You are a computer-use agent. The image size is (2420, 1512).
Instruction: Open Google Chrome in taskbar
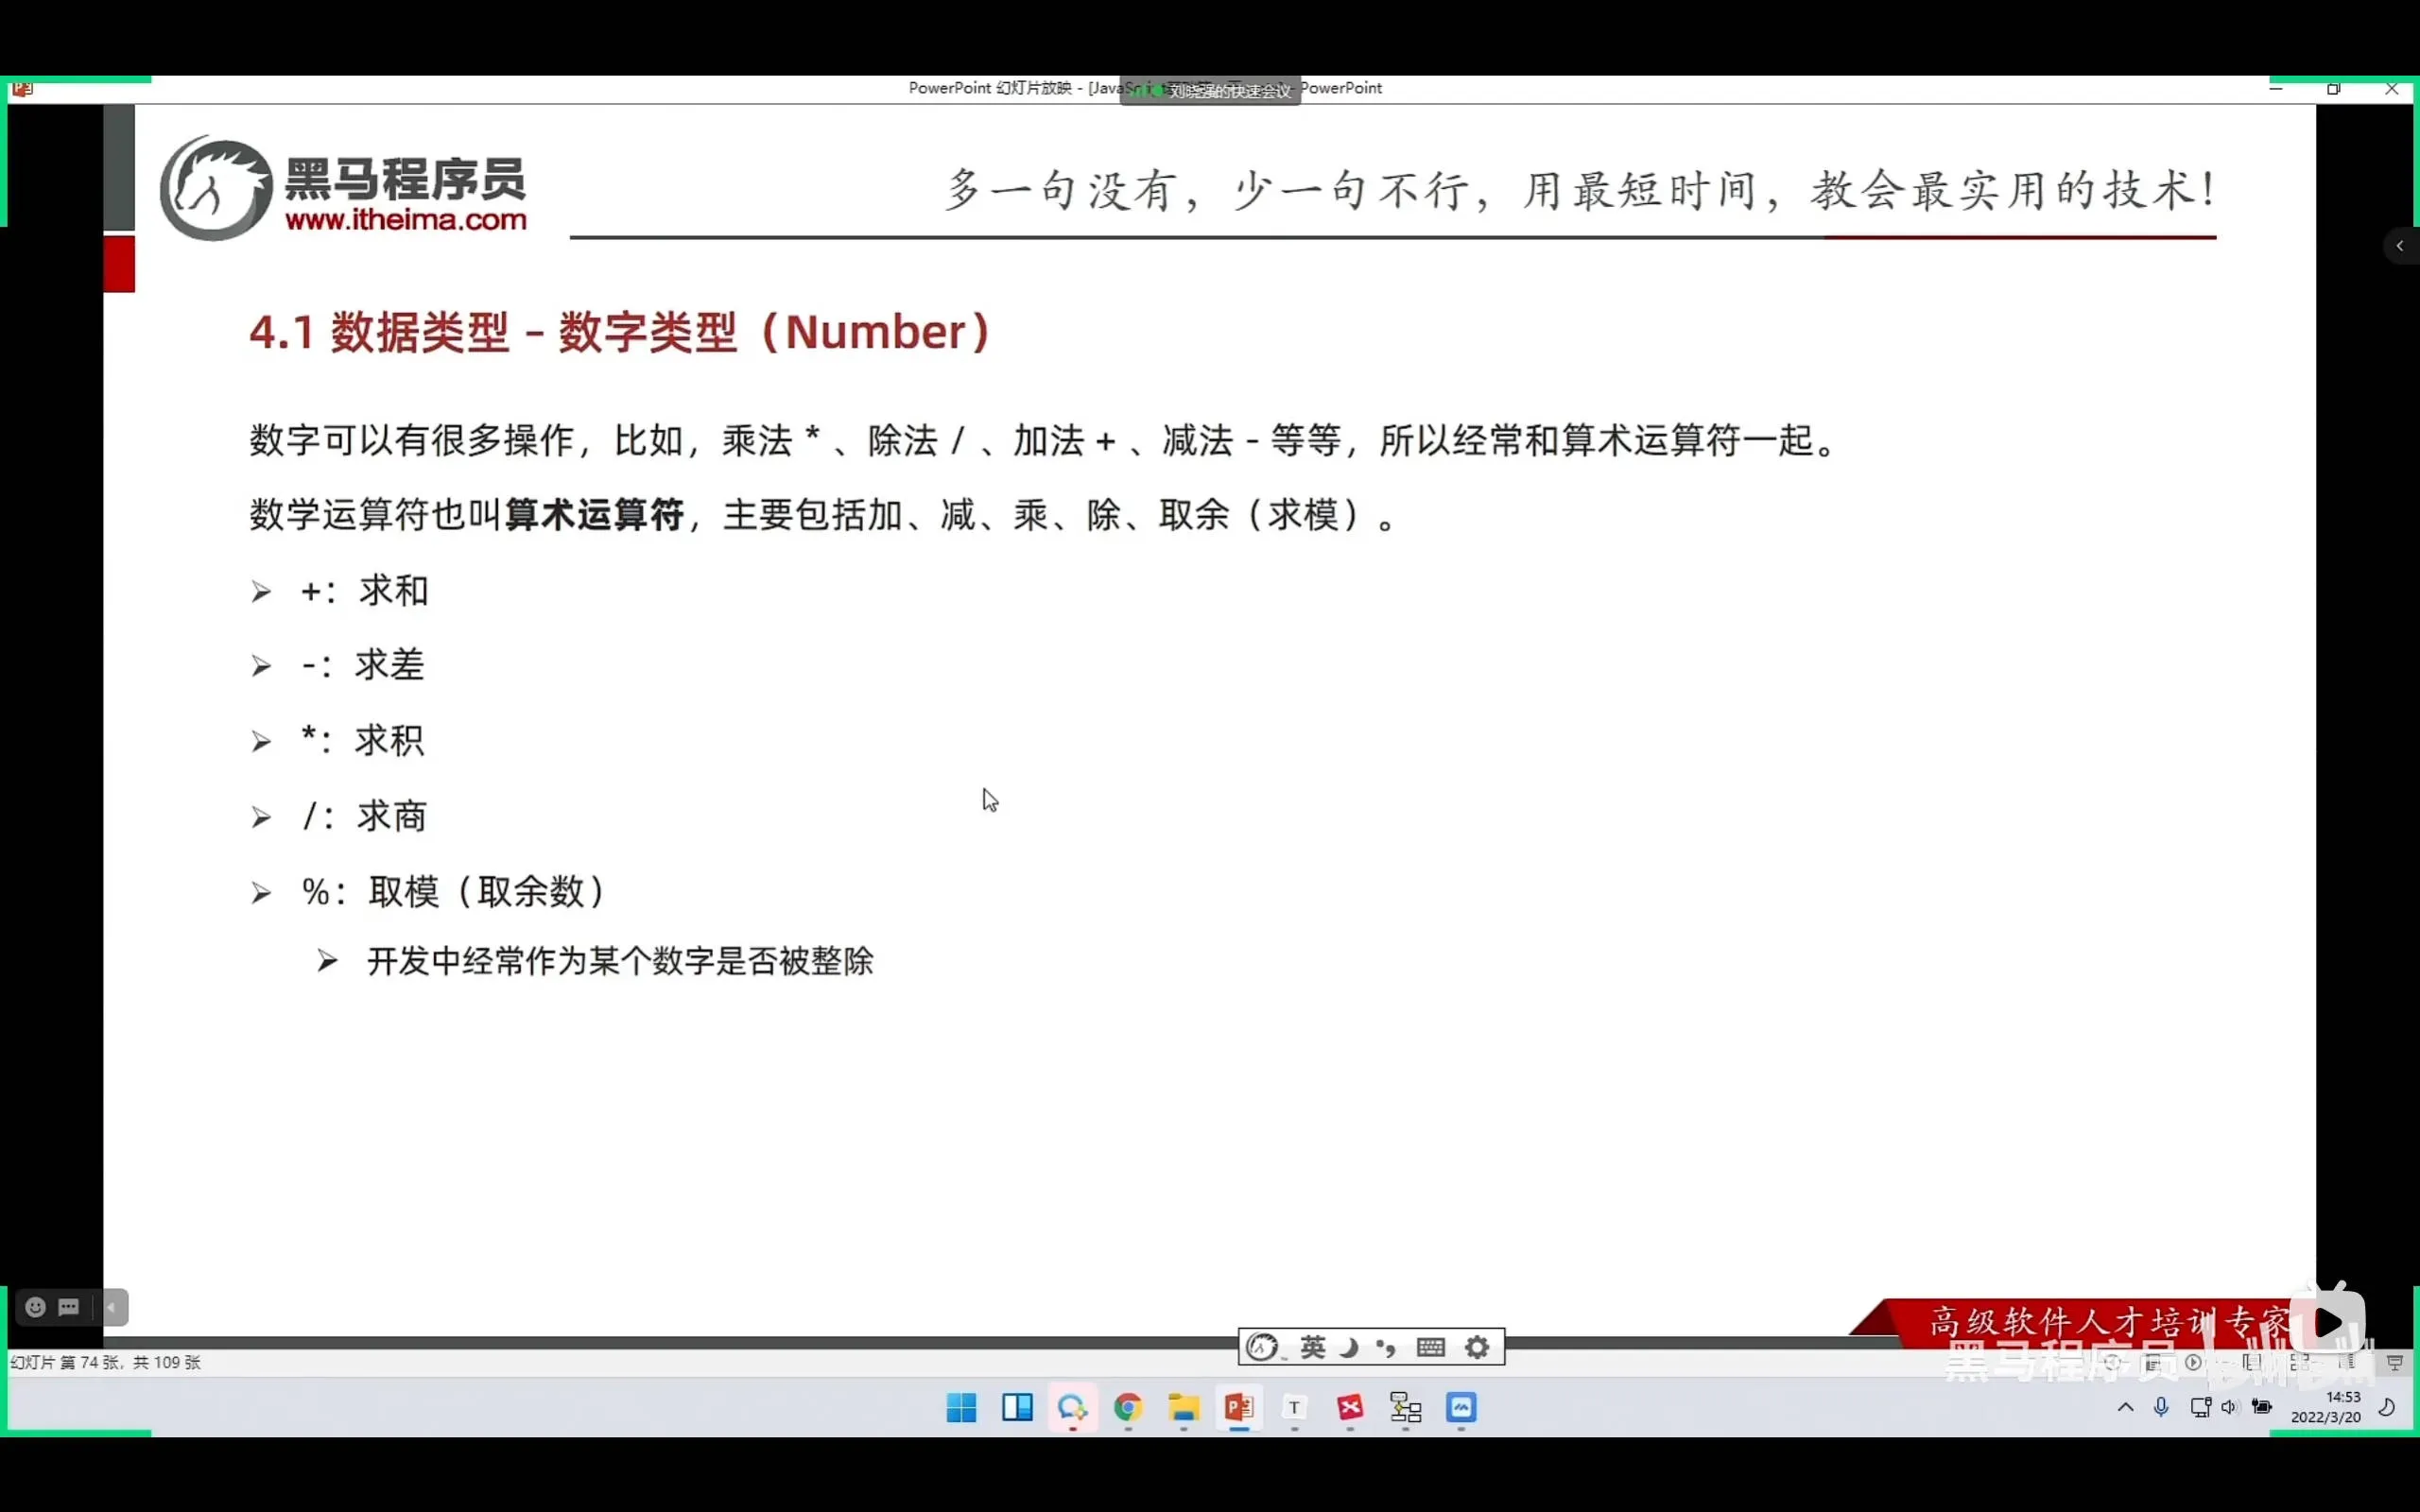click(x=1128, y=1407)
